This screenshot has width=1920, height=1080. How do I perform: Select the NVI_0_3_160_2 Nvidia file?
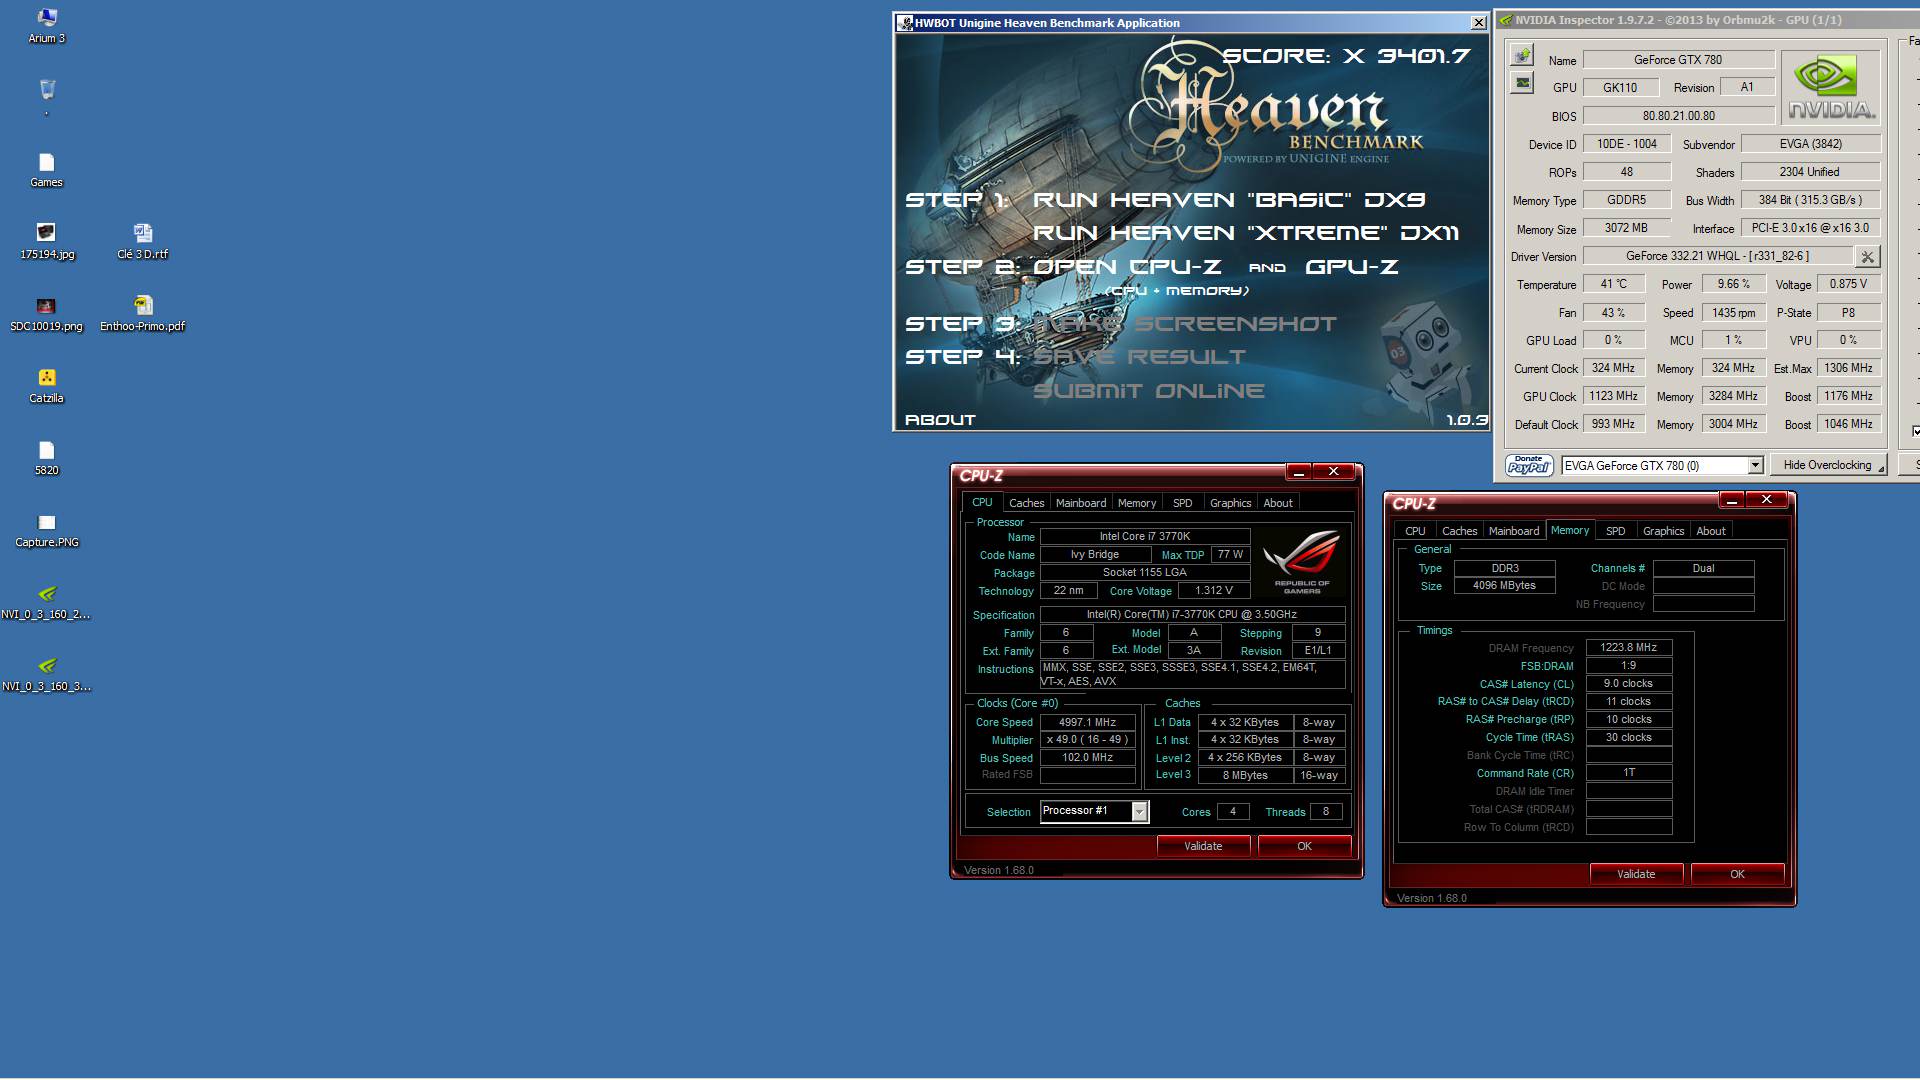point(46,601)
